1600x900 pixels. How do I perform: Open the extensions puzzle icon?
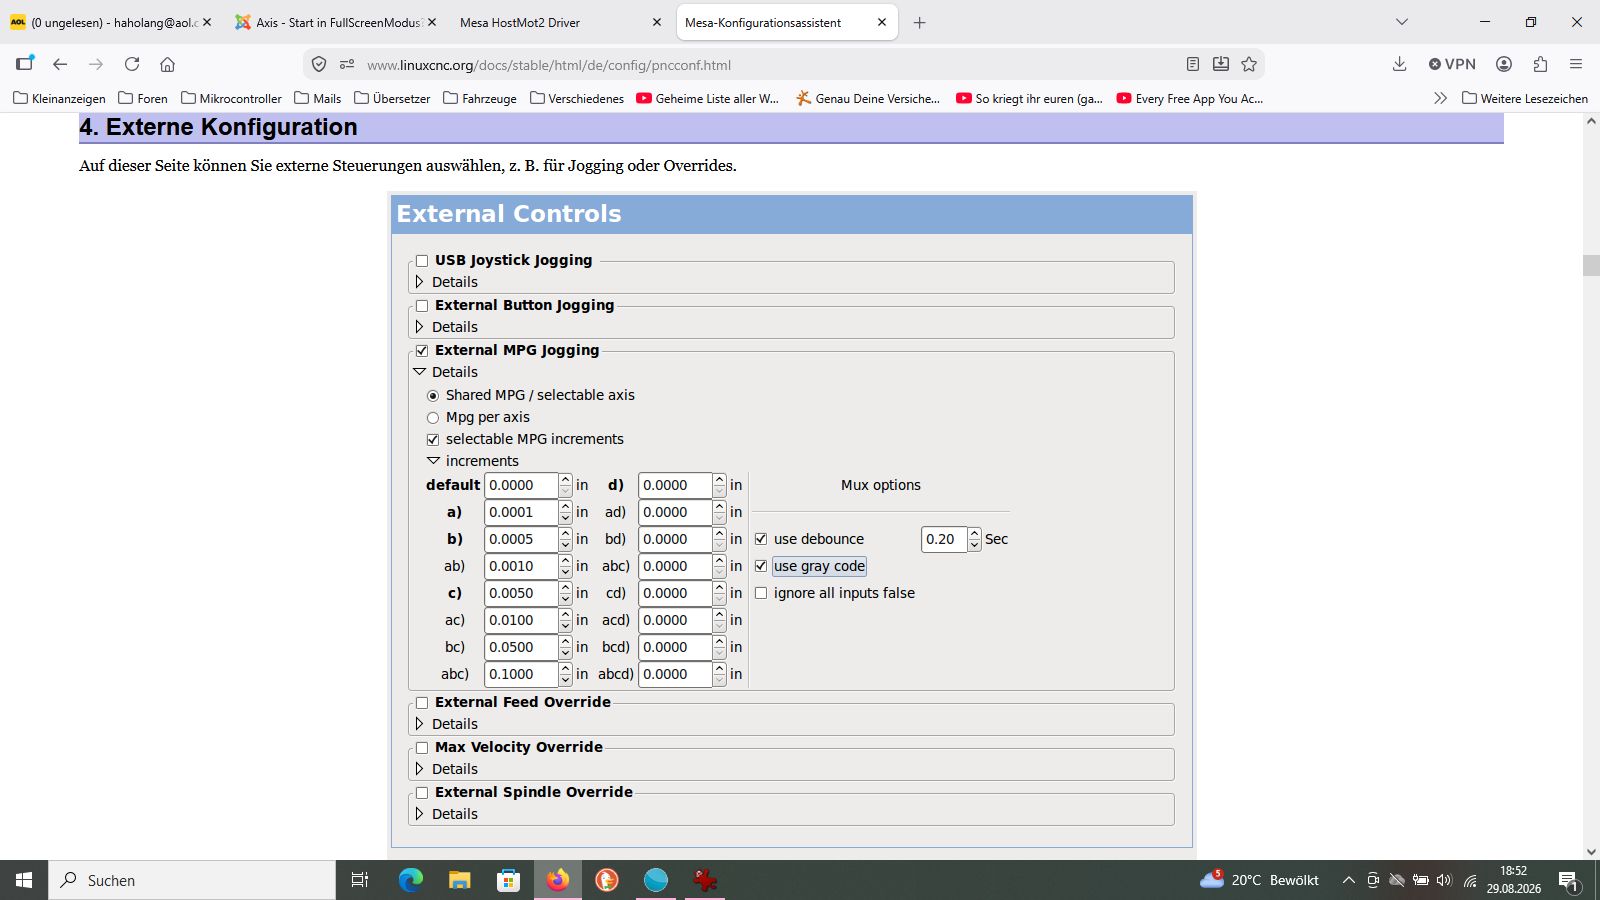coord(1540,64)
